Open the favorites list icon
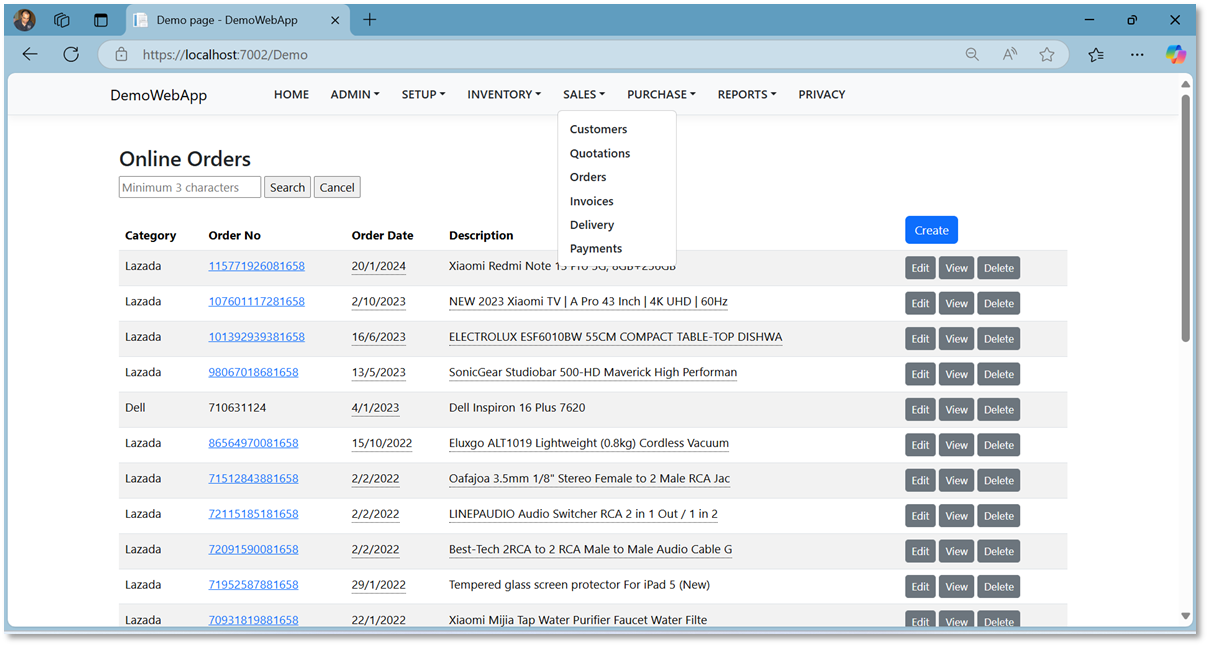This screenshot has width=1209, height=647. pyautogui.click(x=1096, y=55)
